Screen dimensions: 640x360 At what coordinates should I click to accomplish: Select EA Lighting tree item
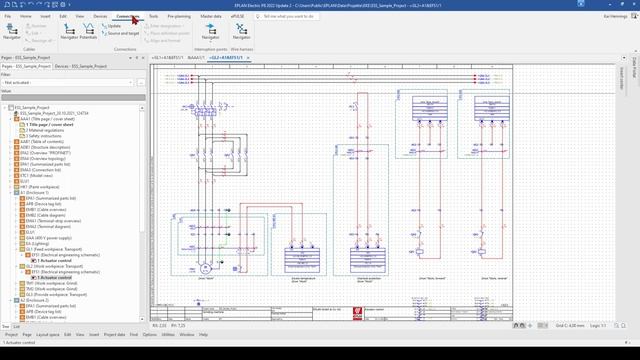(x=37, y=244)
